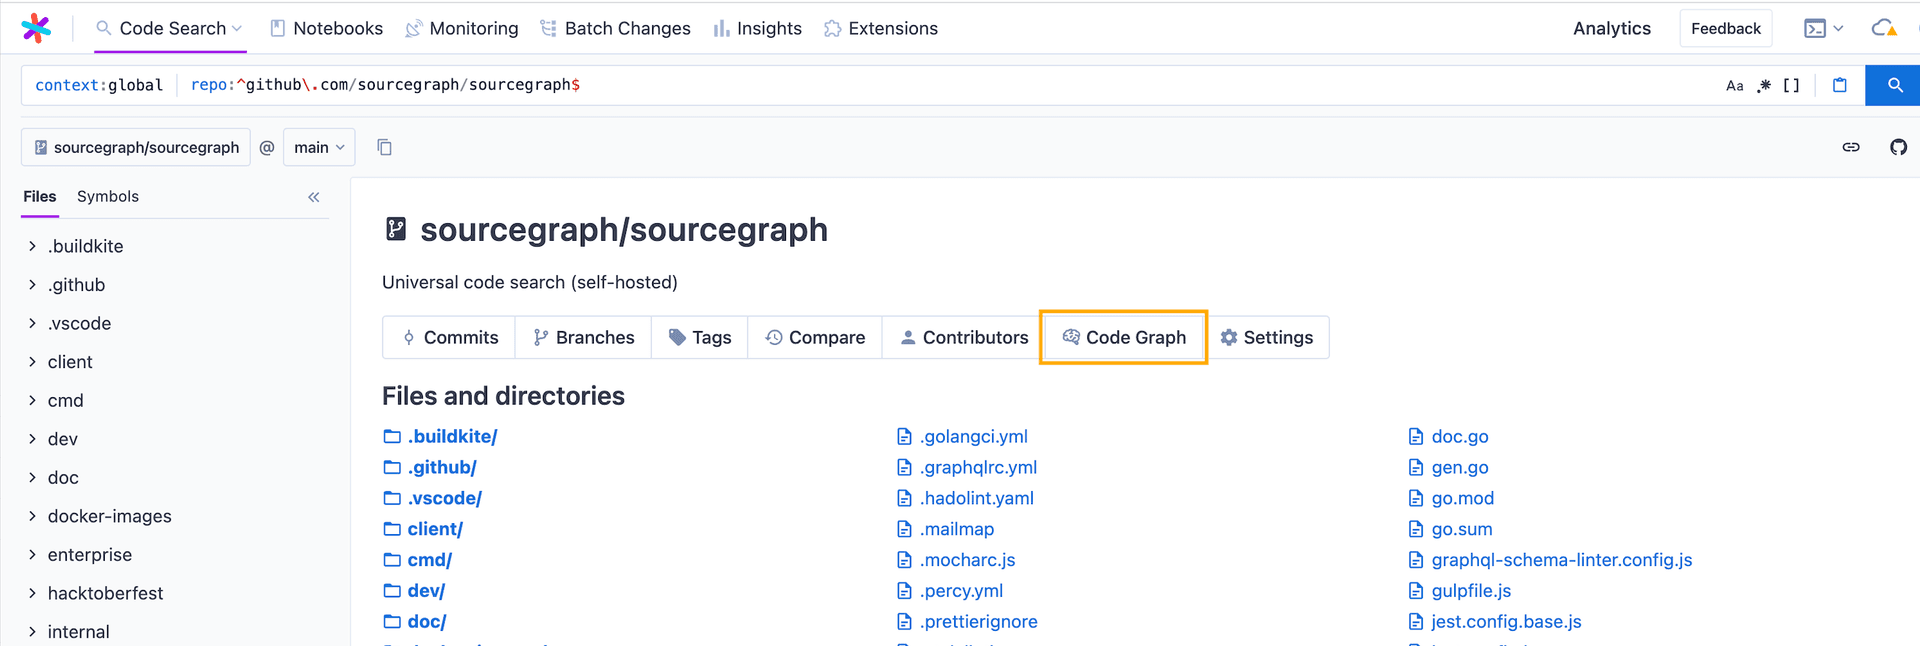The height and width of the screenshot is (646, 1920).
Task: Open the Compare button
Action: point(815,337)
